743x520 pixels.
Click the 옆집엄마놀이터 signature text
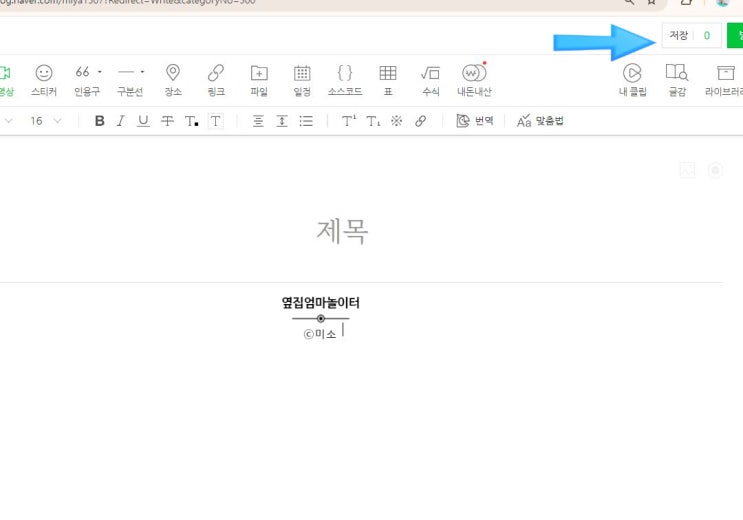321,302
